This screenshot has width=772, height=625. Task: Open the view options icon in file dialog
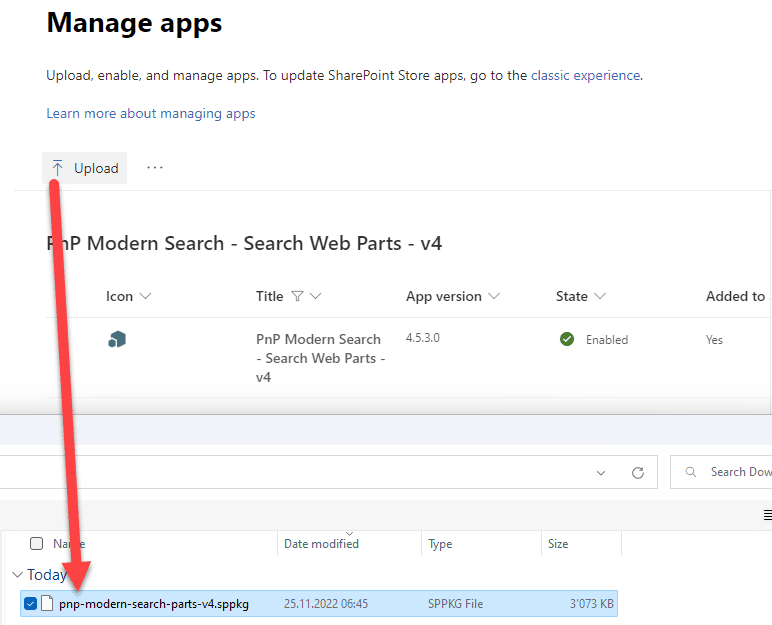767,515
